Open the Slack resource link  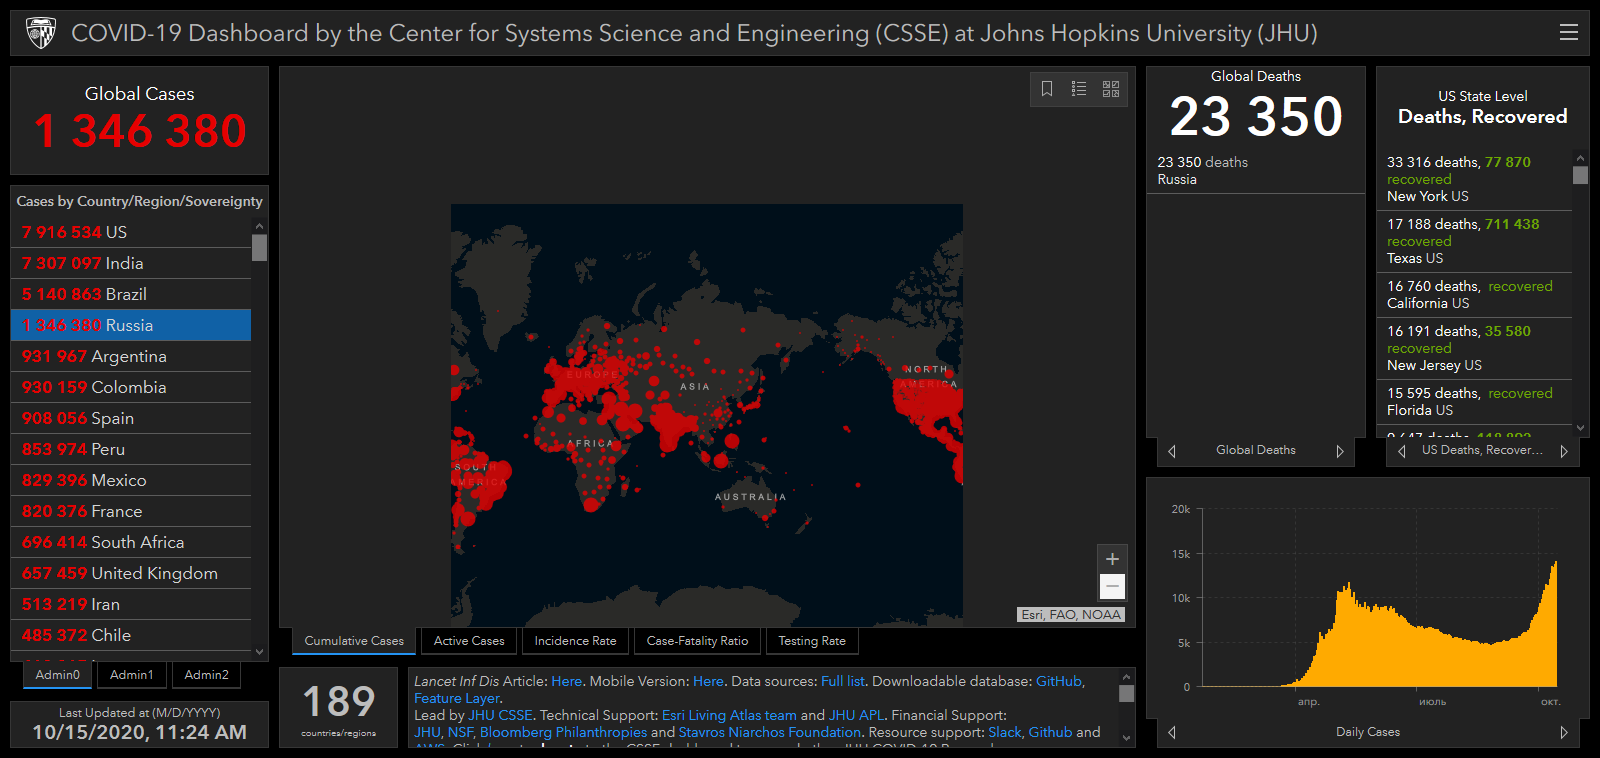[1005, 732]
